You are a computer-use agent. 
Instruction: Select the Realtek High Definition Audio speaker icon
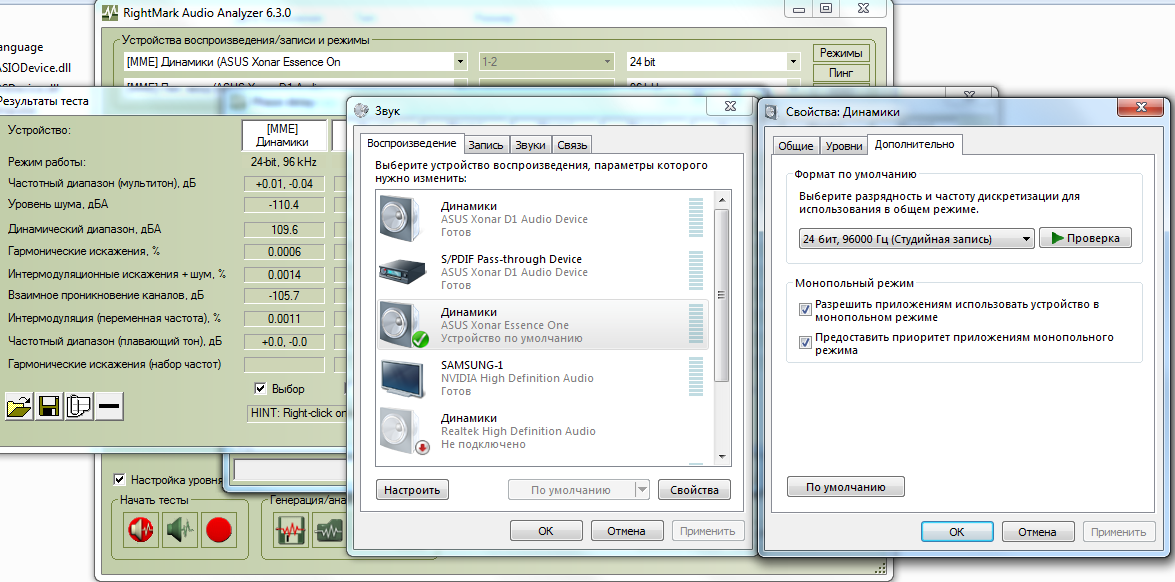pos(404,431)
